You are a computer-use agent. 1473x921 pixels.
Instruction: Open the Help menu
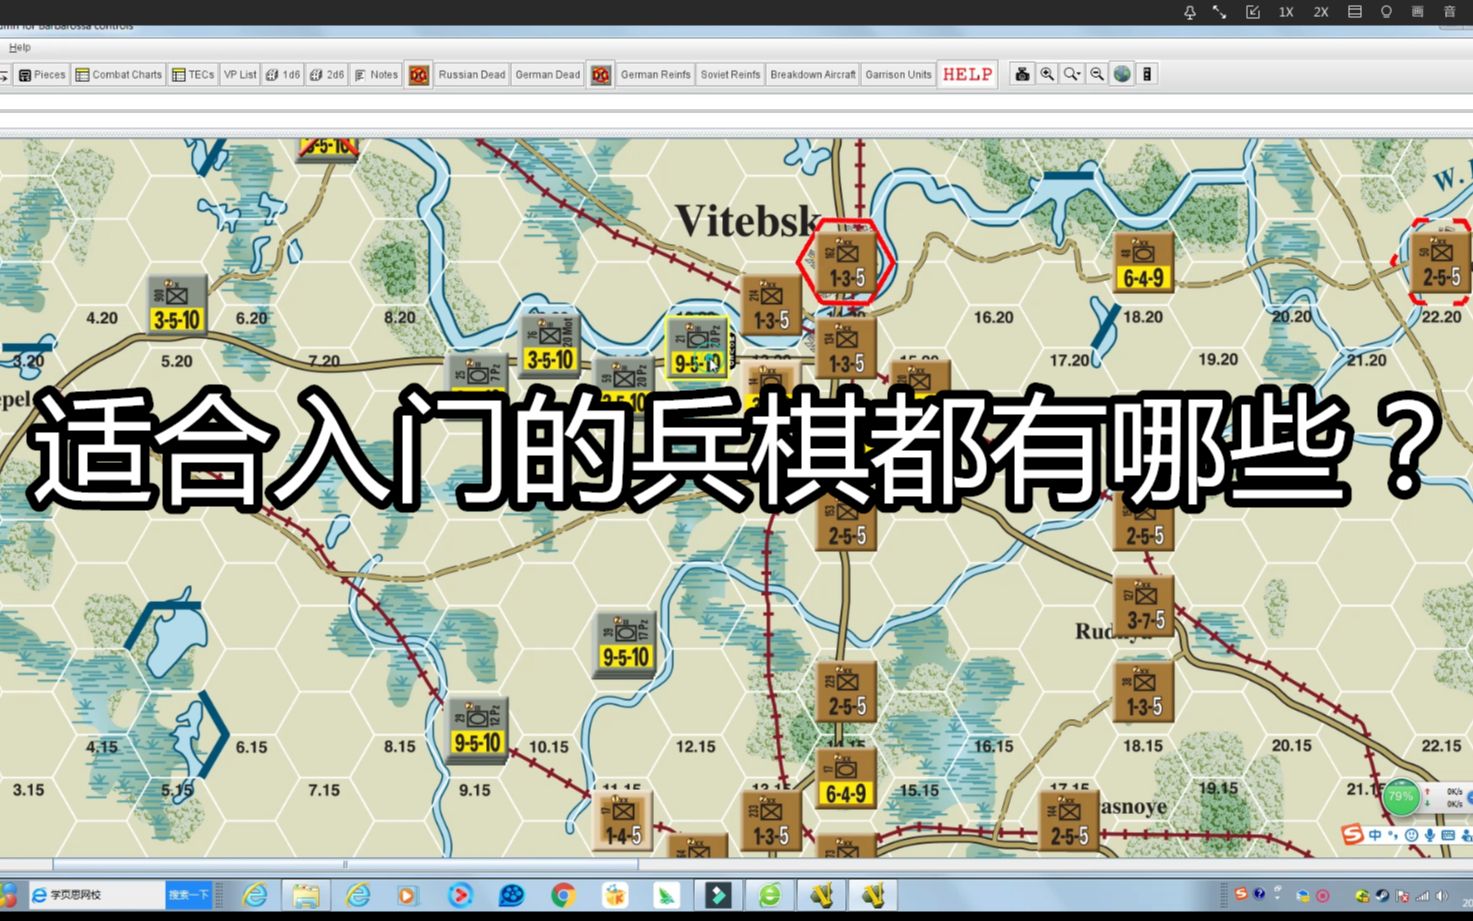19,47
